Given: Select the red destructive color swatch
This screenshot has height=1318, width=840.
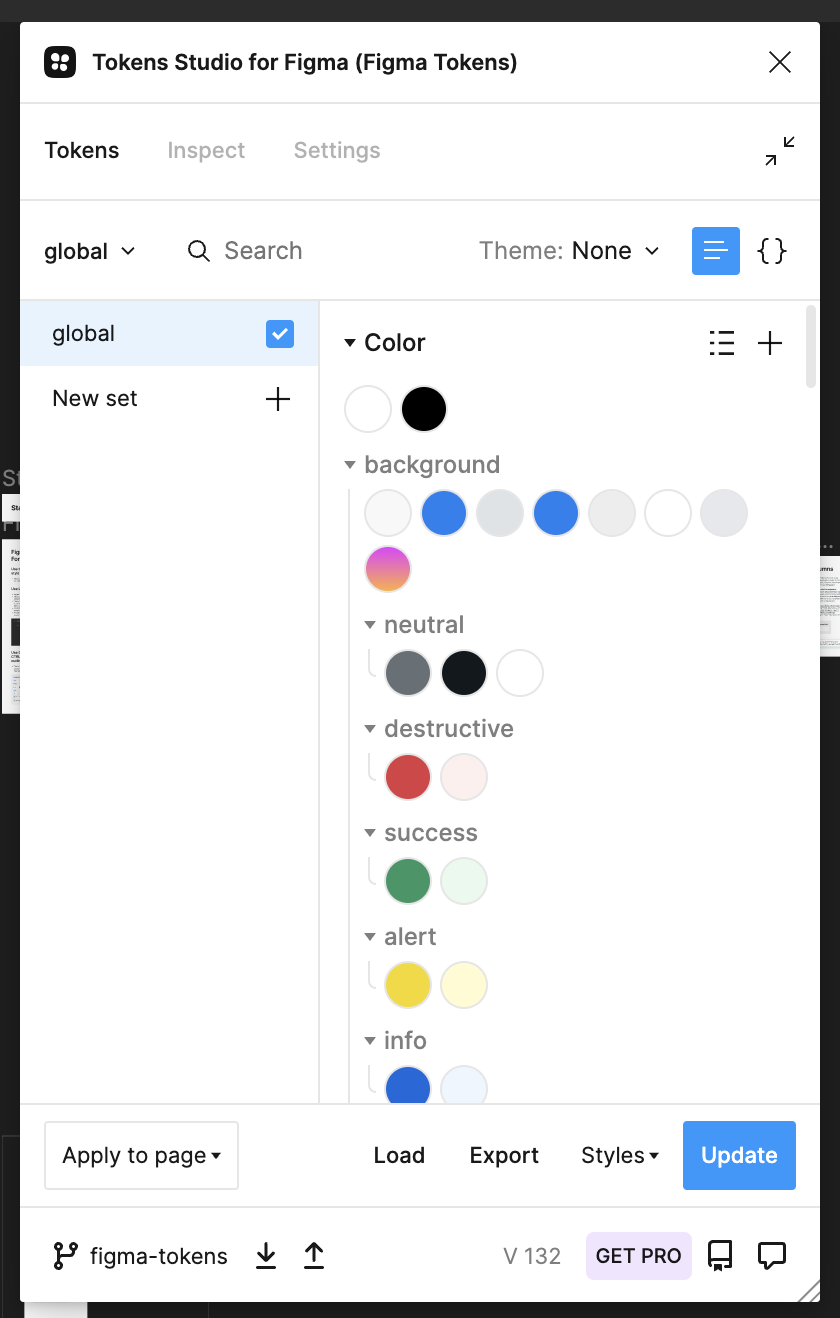Looking at the screenshot, I should tap(408, 777).
